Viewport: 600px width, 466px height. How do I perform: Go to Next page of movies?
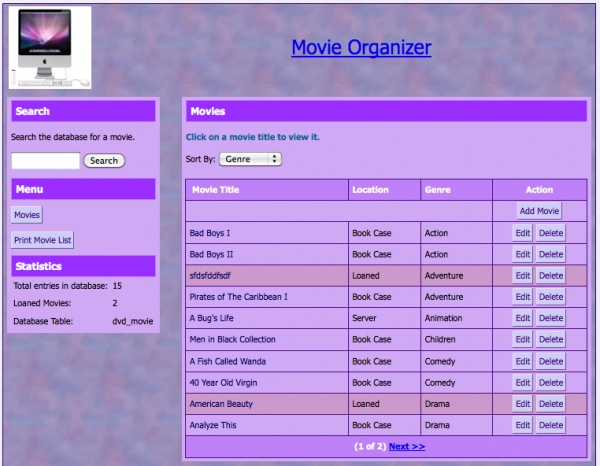(x=407, y=446)
